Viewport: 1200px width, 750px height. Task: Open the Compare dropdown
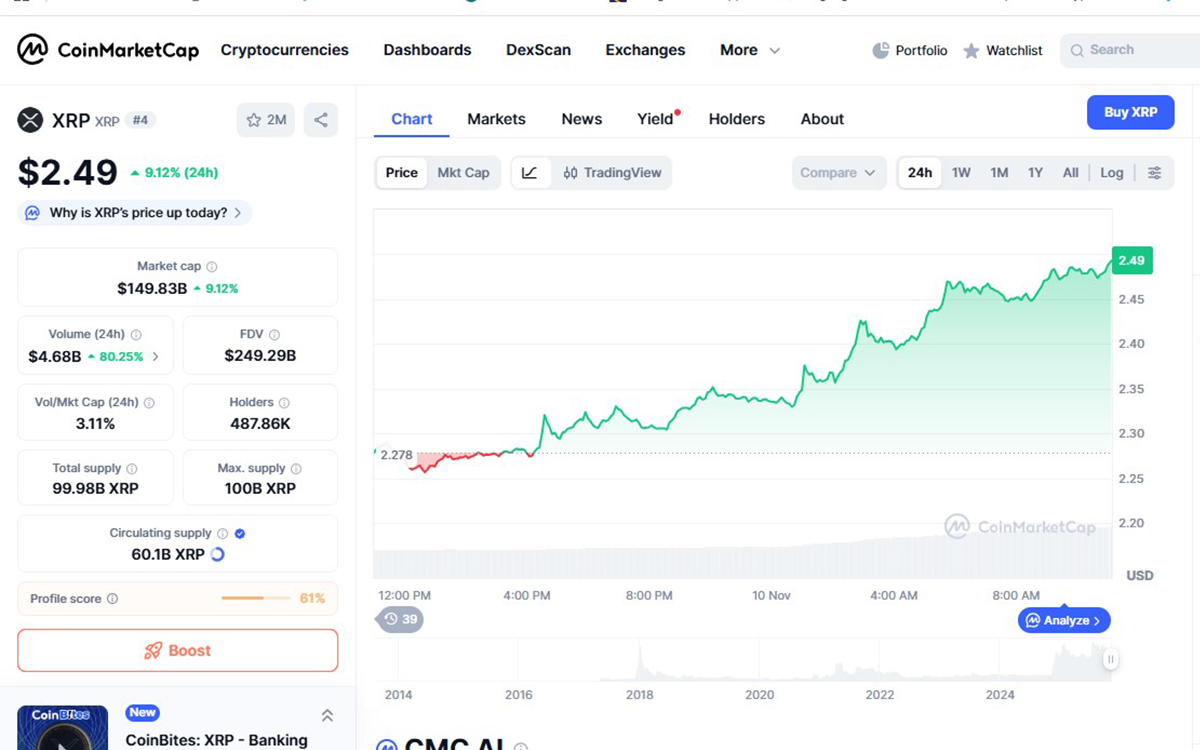tap(838, 172)
